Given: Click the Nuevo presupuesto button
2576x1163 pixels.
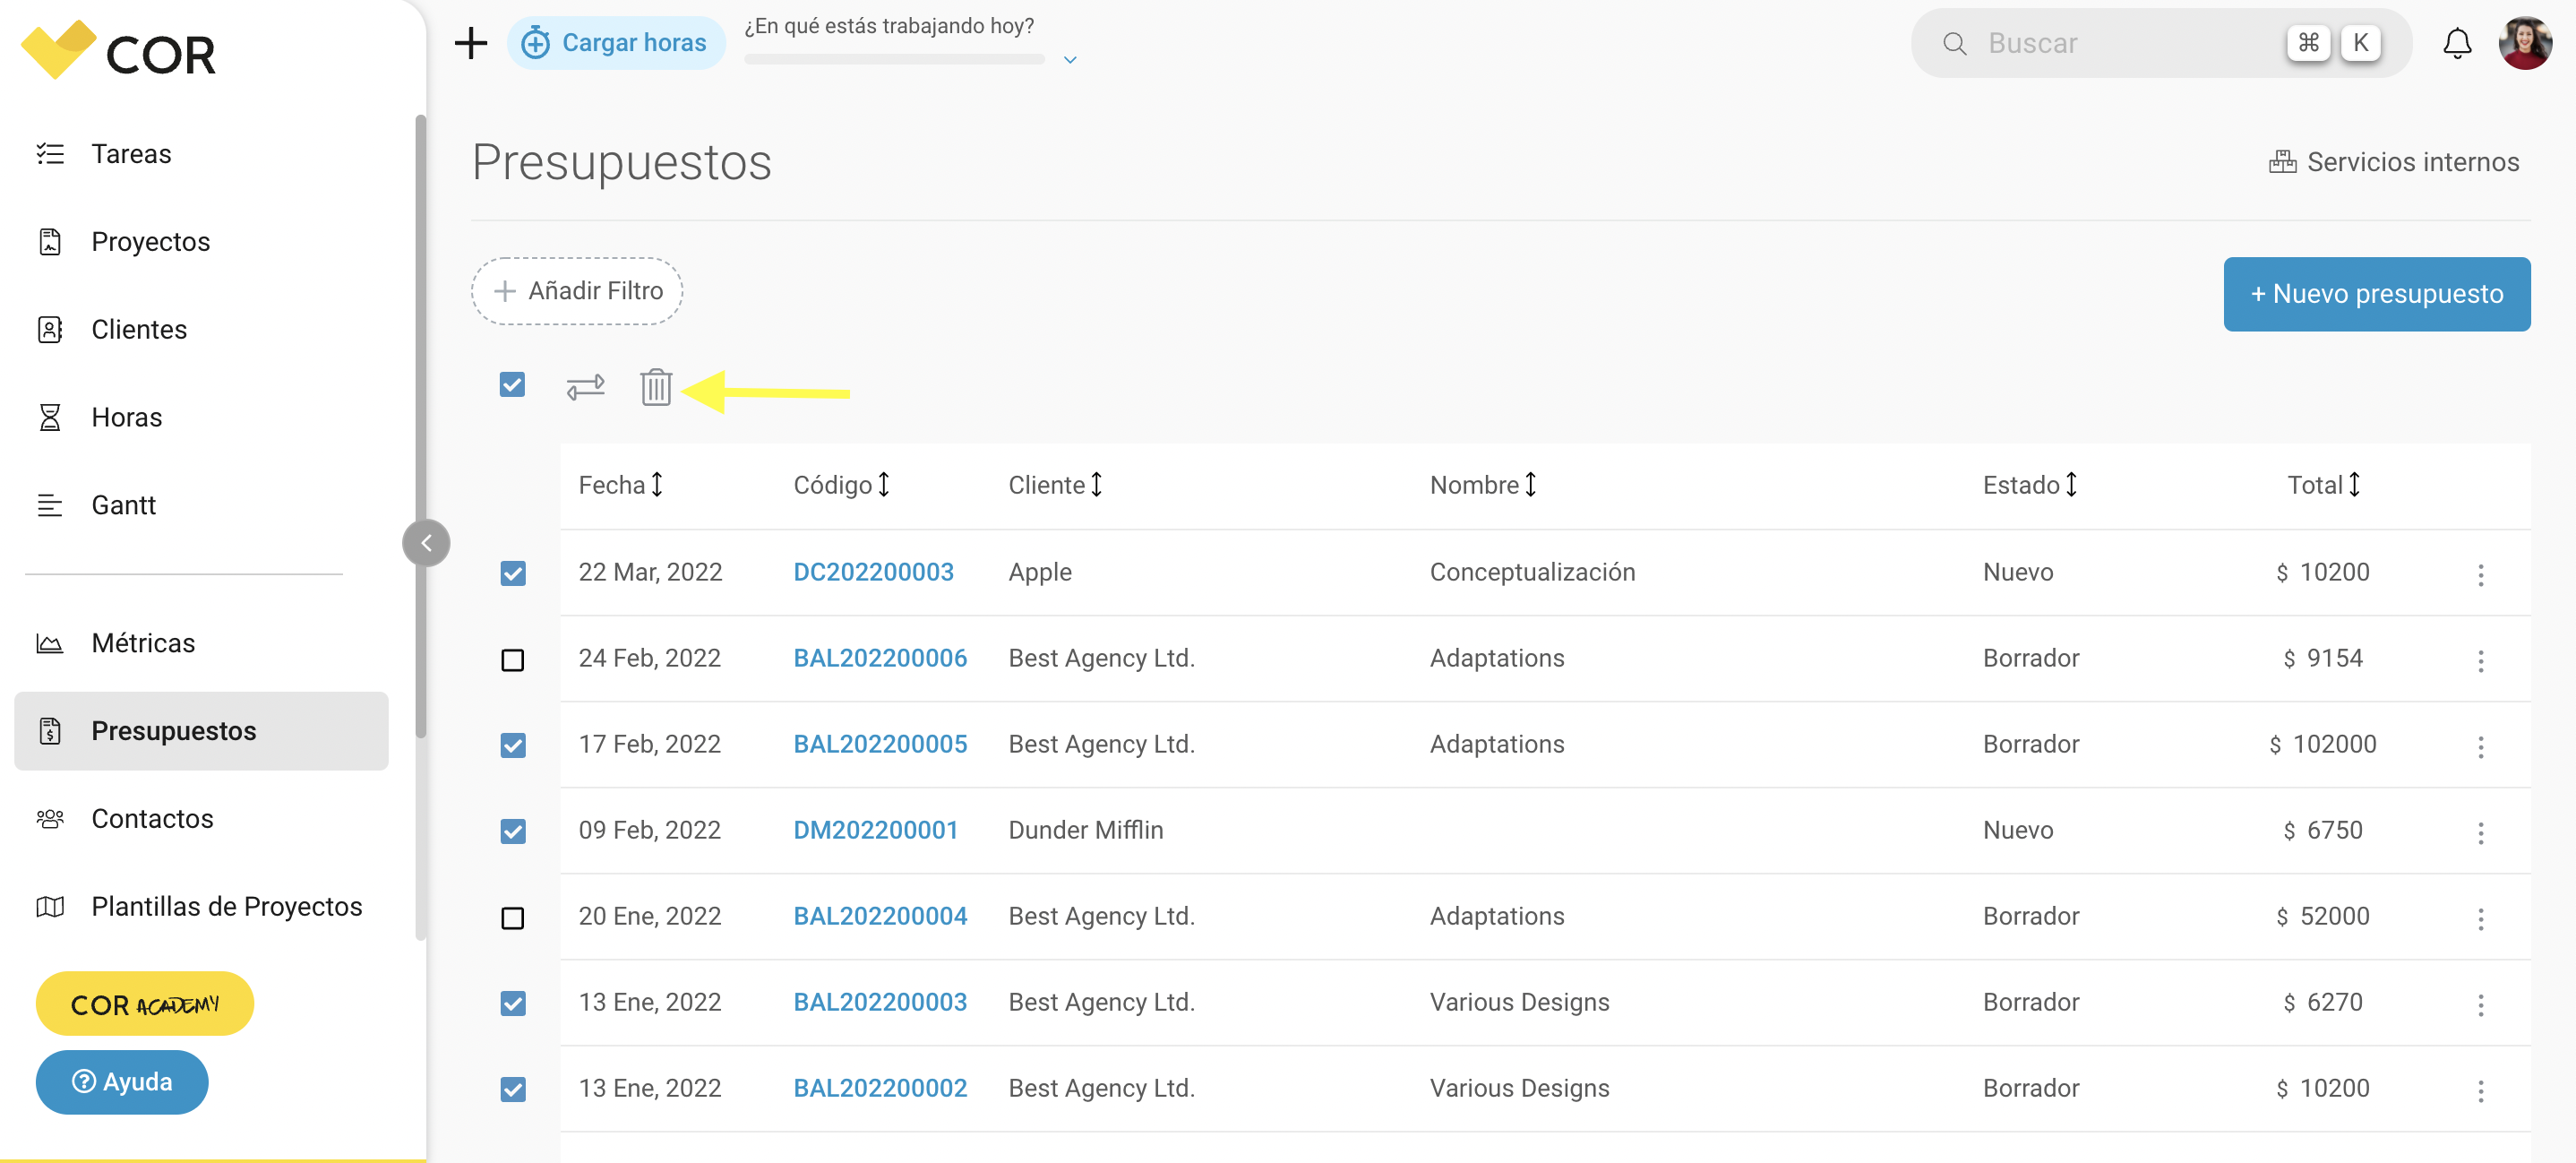Looking at the screenshot, I should pyautogui.click(x=2376, y=294).
